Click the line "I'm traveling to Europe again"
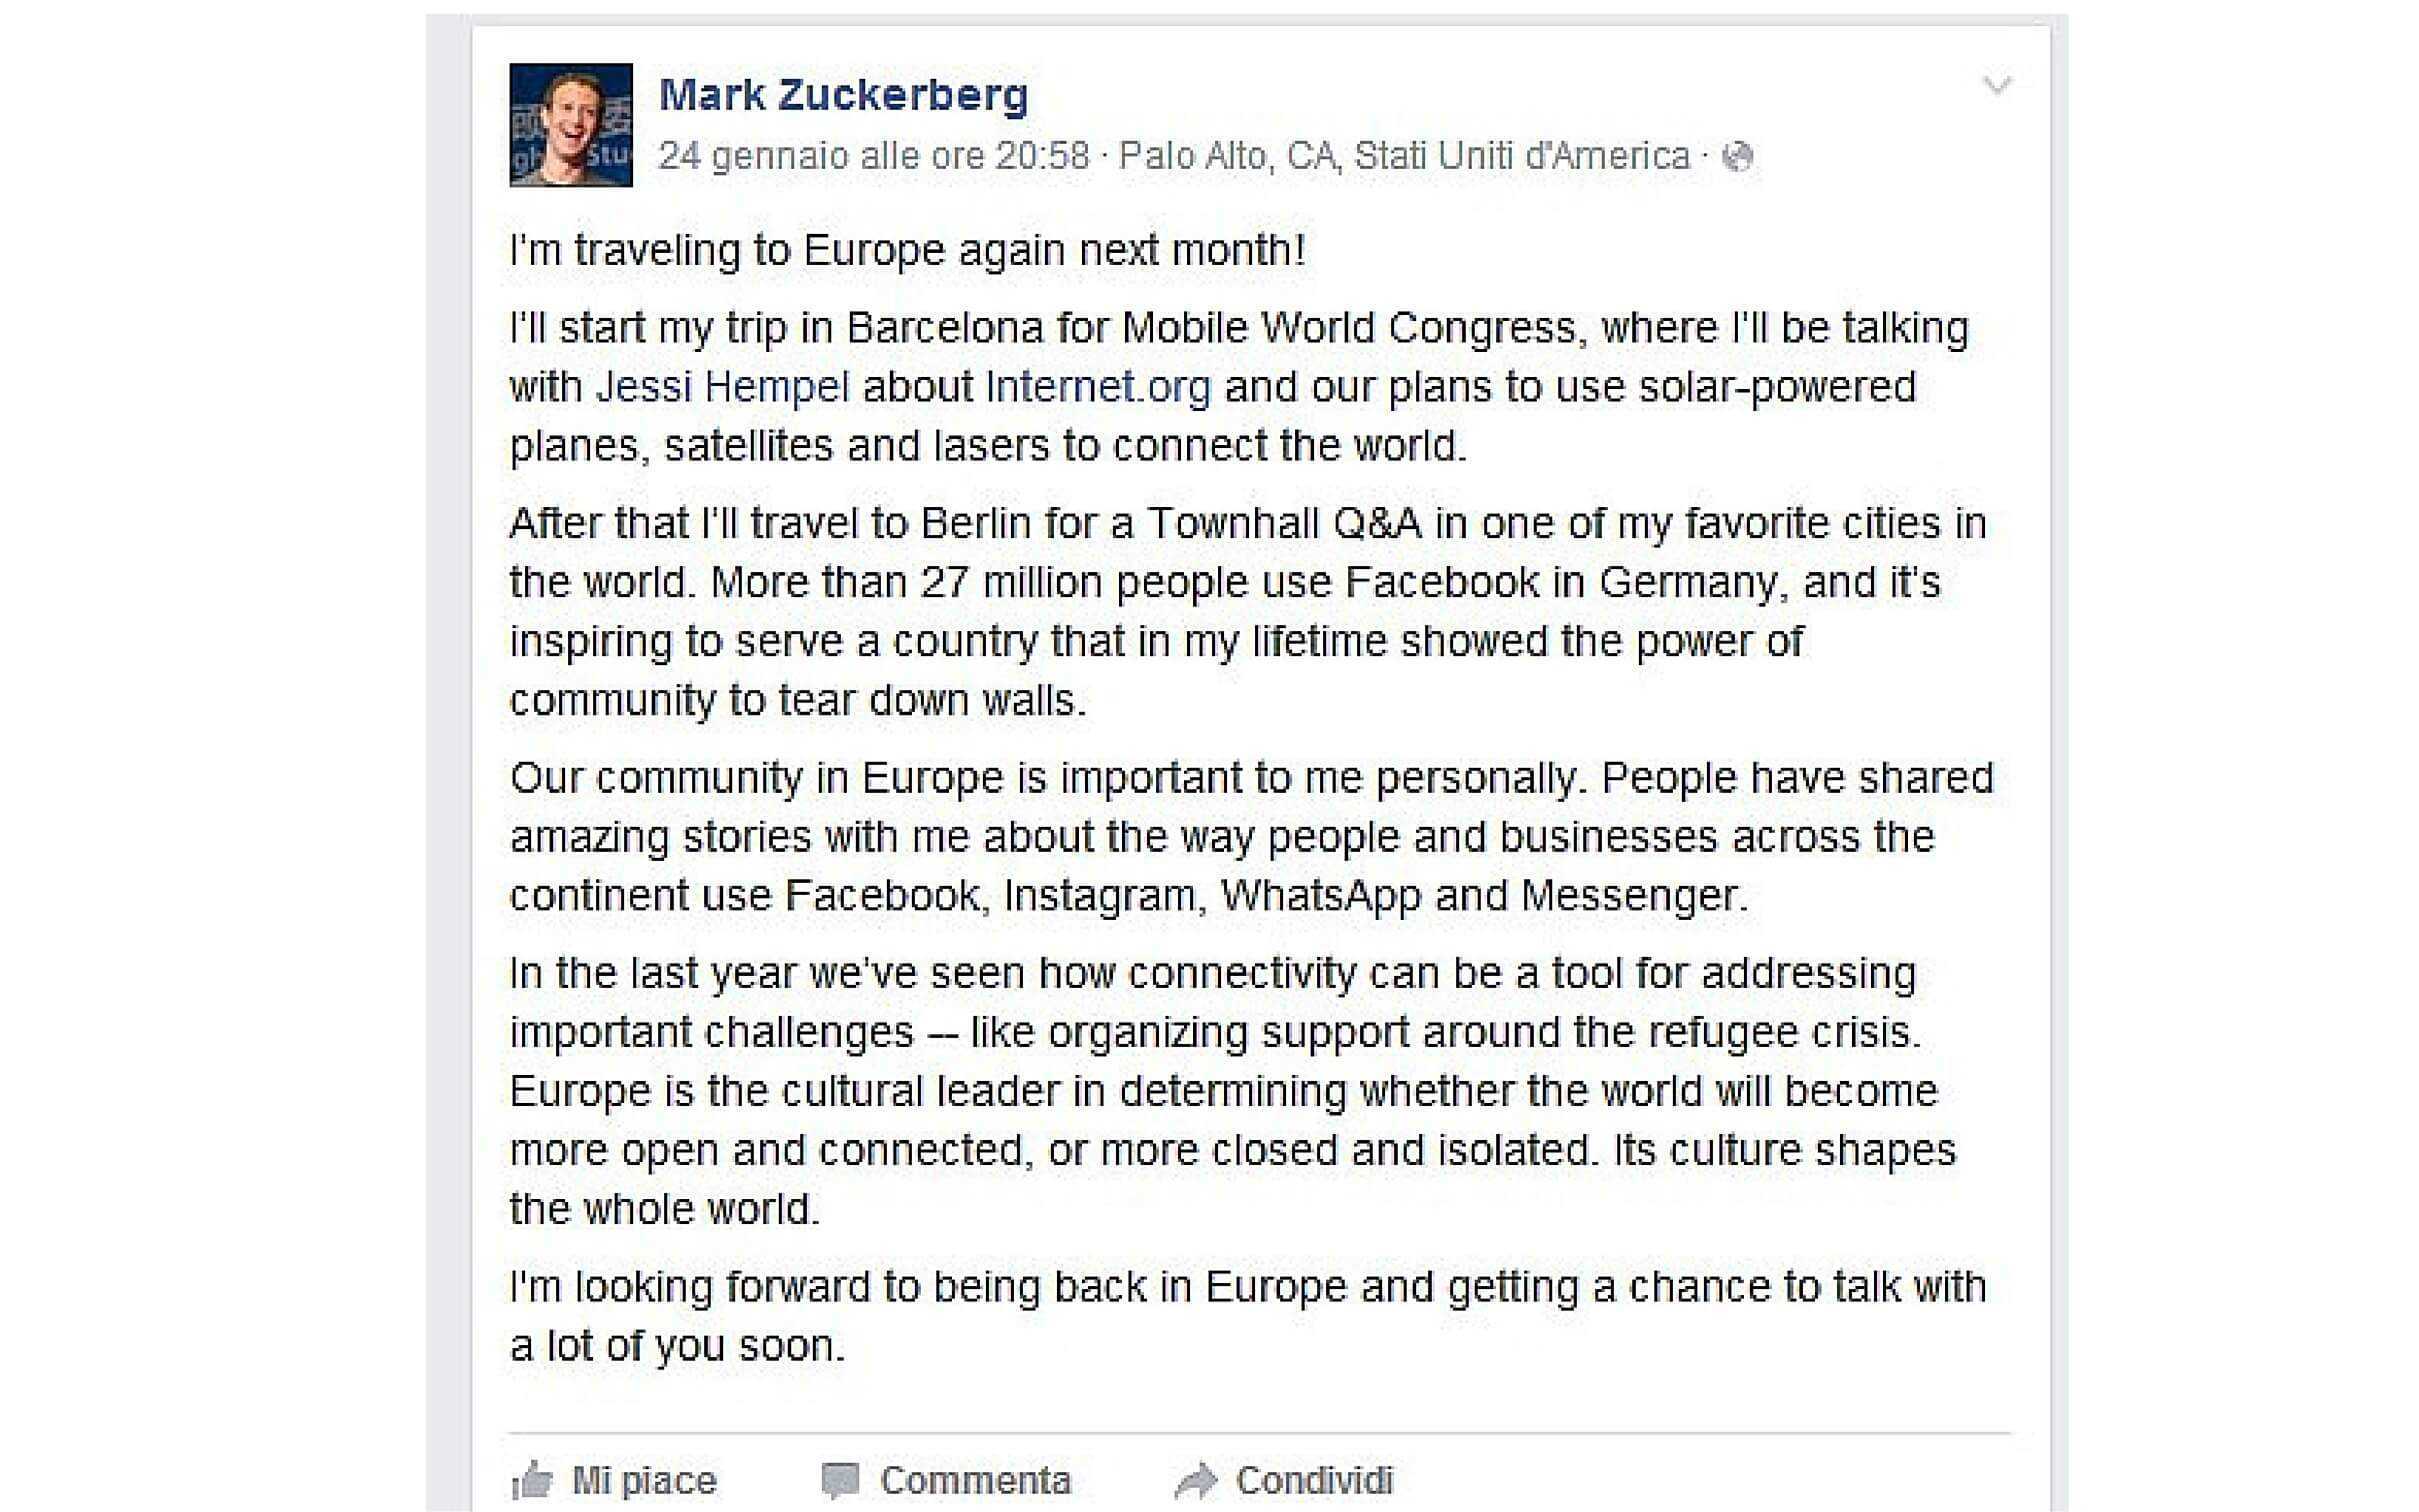This screenshot has width=2419, height=1512. click(x=907, y=250)
